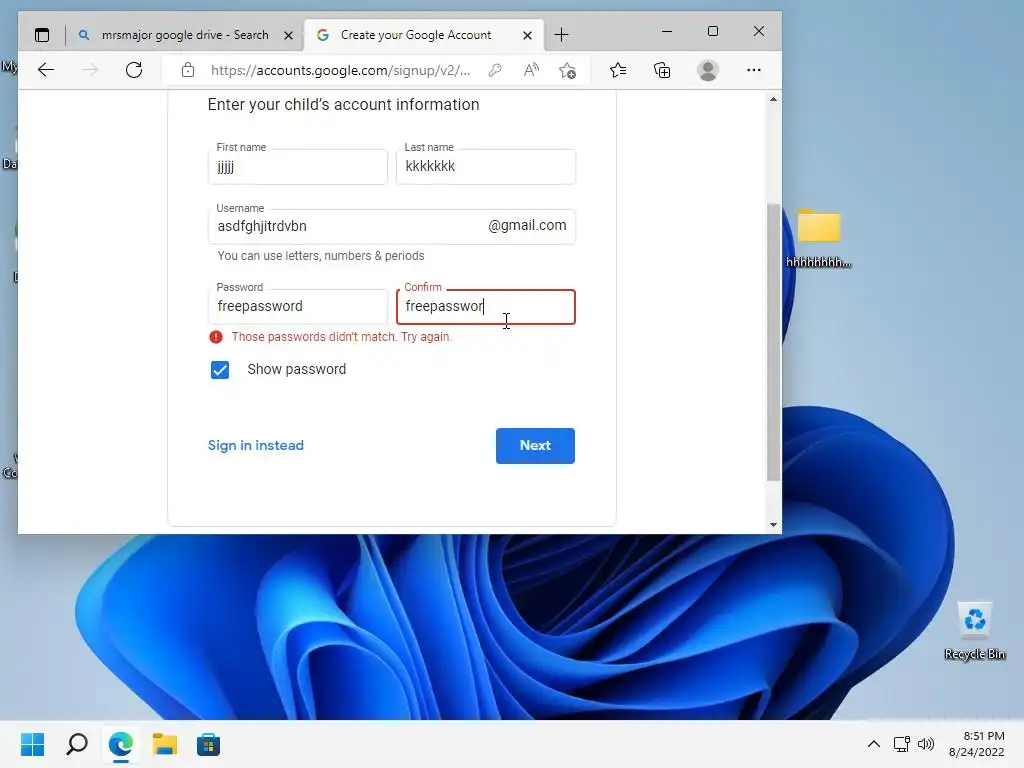
Task: Switch to mrsmajor google drive Search tab
Action: coord(185,35)
